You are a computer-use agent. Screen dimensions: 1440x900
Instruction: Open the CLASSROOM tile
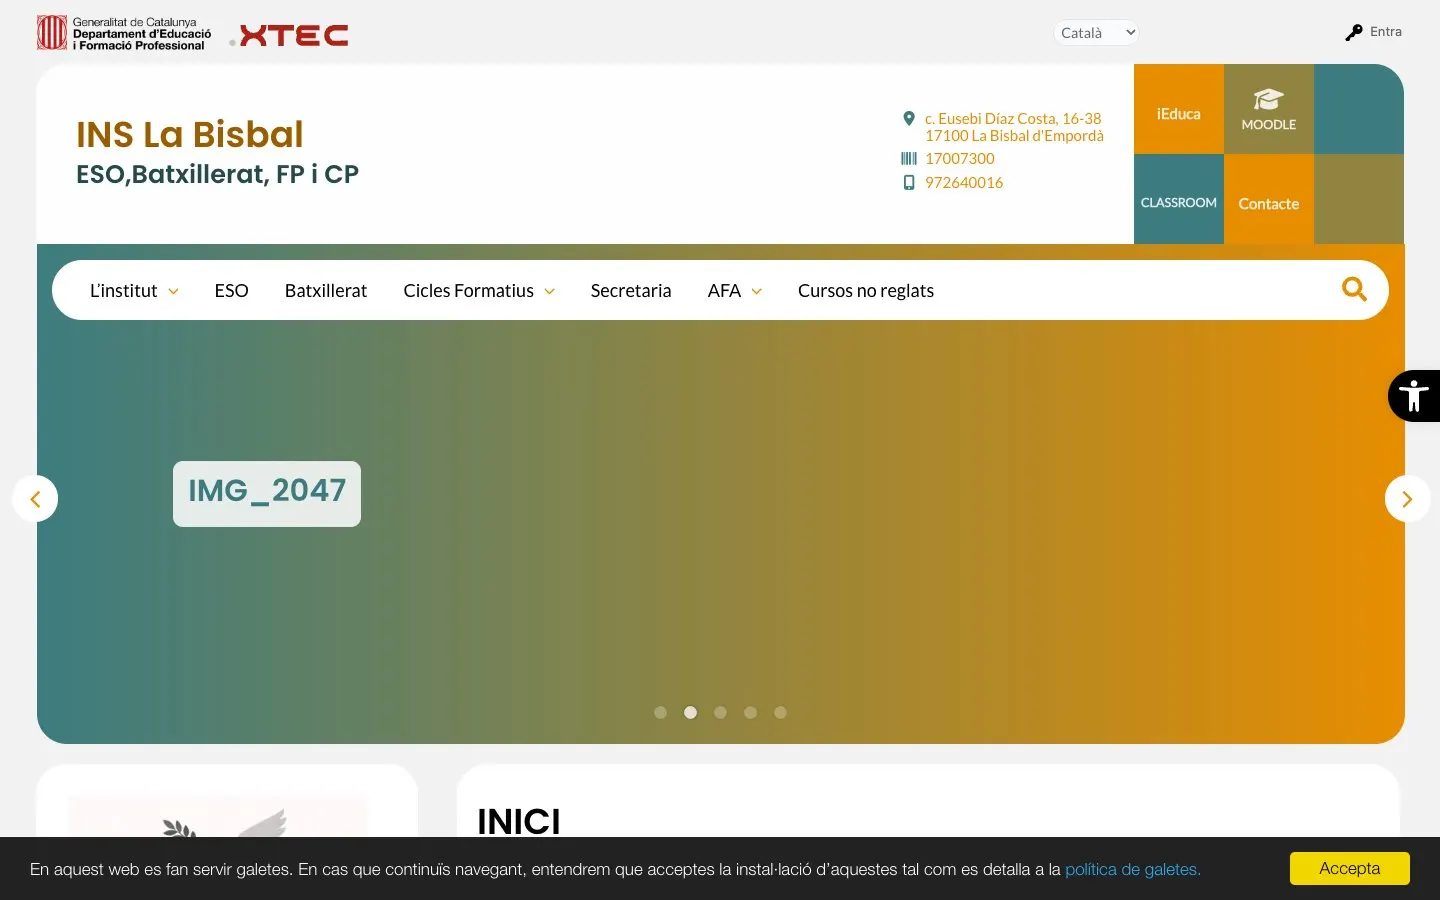pos(1179,199)
